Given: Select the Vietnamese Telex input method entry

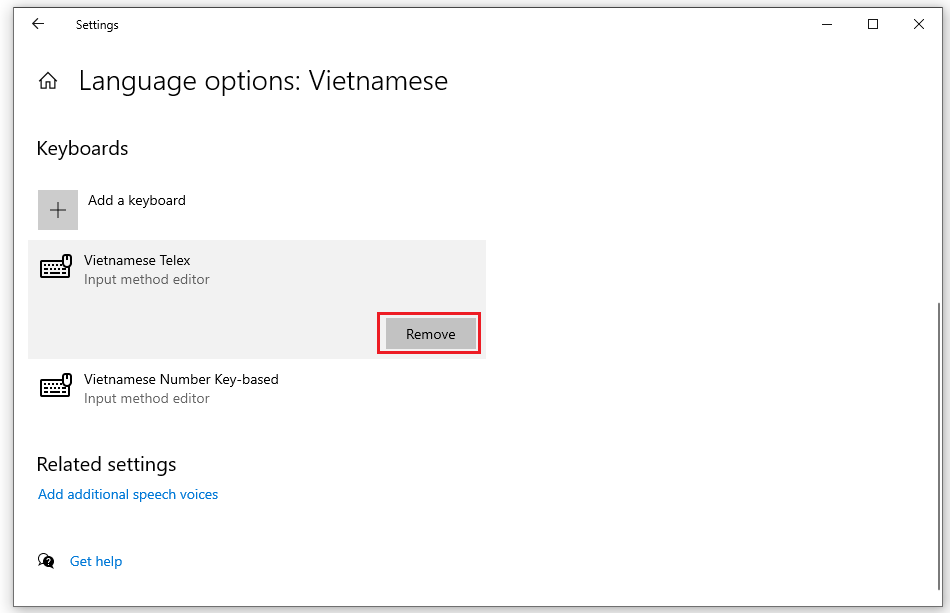Looking at the screenshot, I should 137,260.
